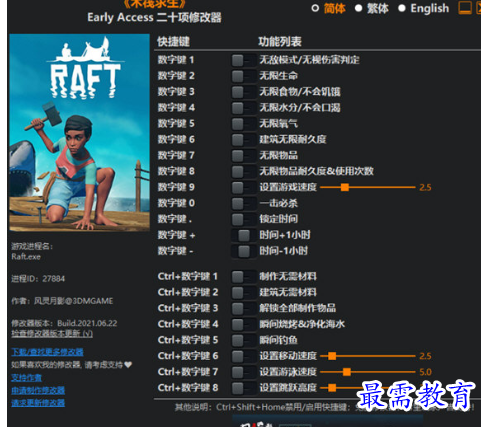Click the Build.2021.06.22 version text

[x=87, y=323]
